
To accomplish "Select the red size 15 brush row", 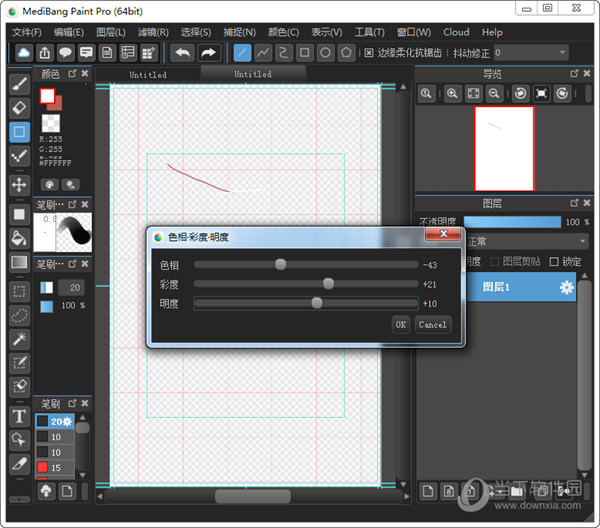I will coord(55,468).
